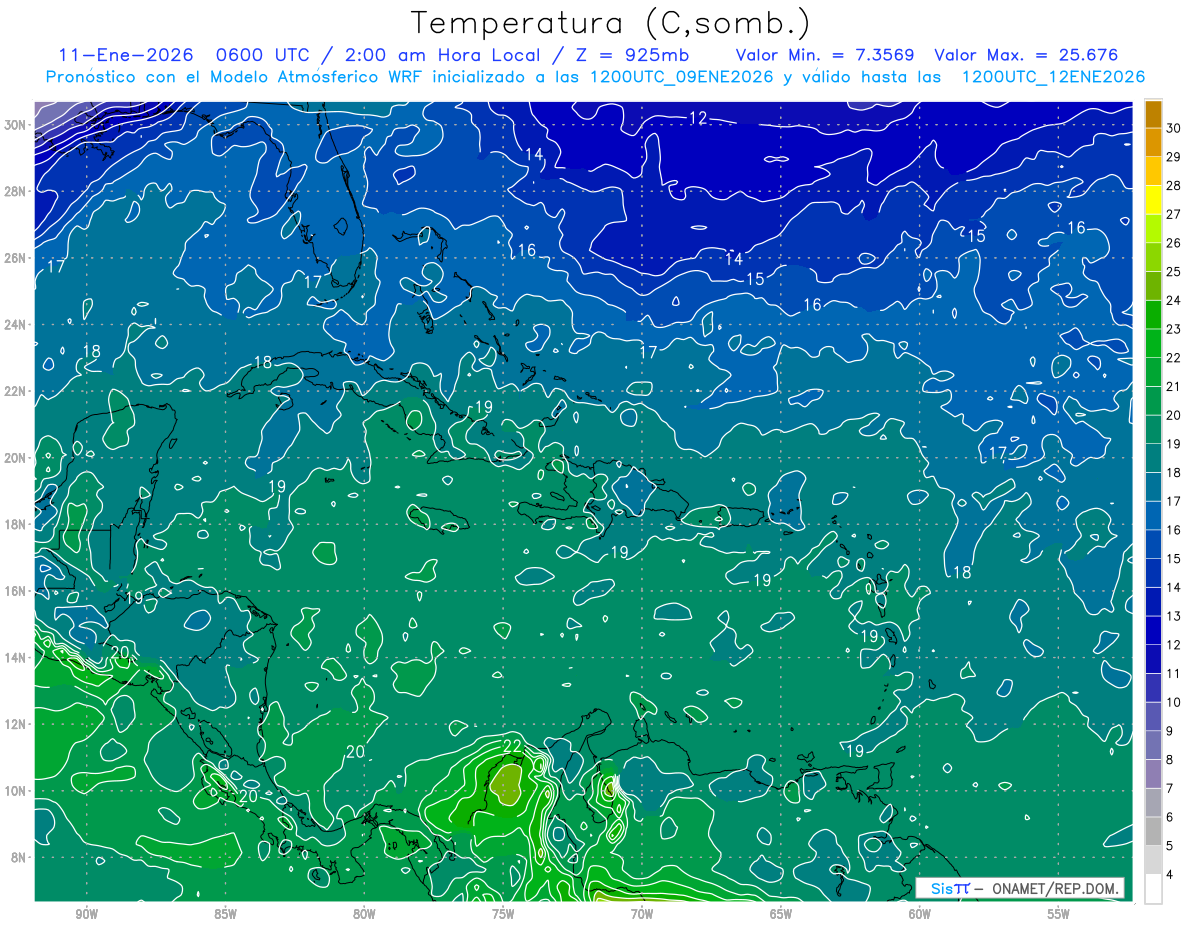The height and width of the screenshot is (927, 1200).
Task: Click "Valor Max. = 25.676" text
Action: 1026,55
